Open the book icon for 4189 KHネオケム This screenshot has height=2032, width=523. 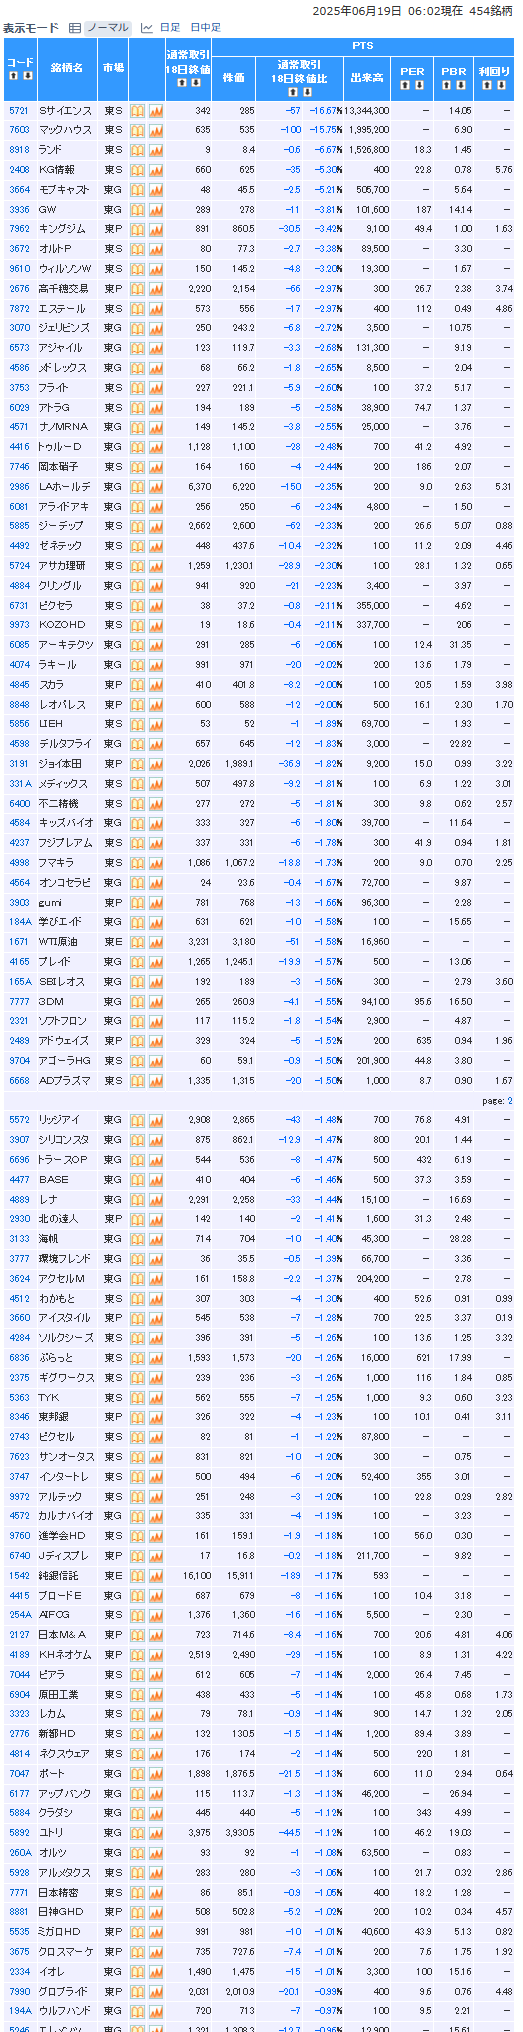138,1655
